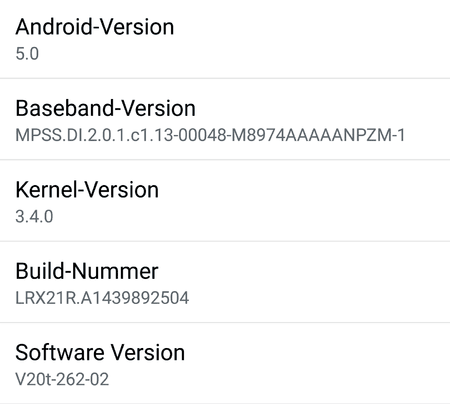Click the word Version in Android-Version
Viewport: 450px width, 404px height.
(137, 27)
